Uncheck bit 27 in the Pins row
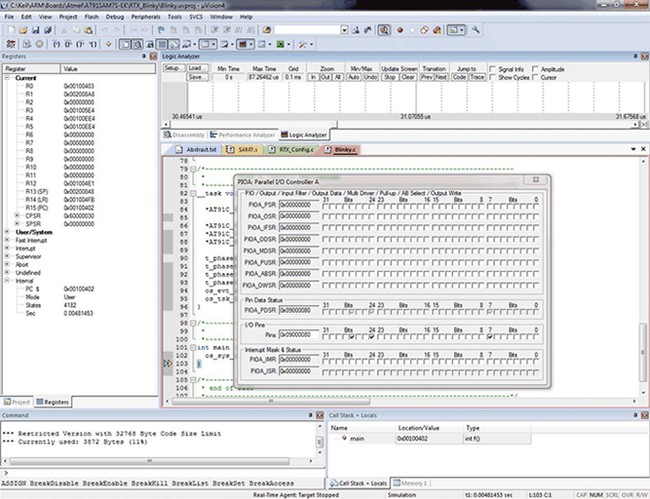This screenshot has height=499, width=650. [x=352, y=337]
